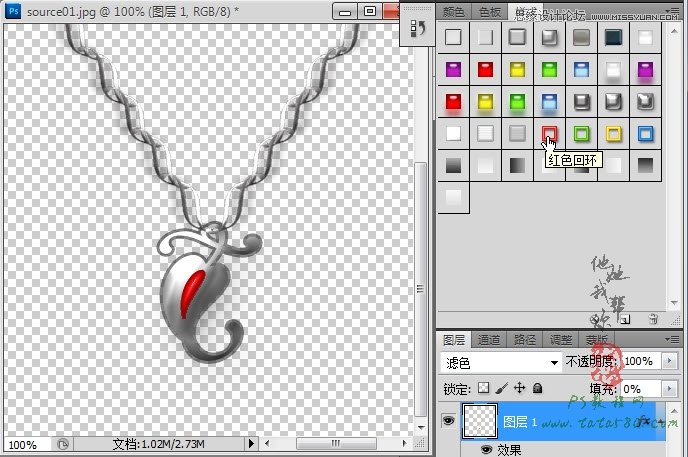Click the trash icon in Styles panel
The width and height of the screenshot is (688, 457).
tap(653, 319)
